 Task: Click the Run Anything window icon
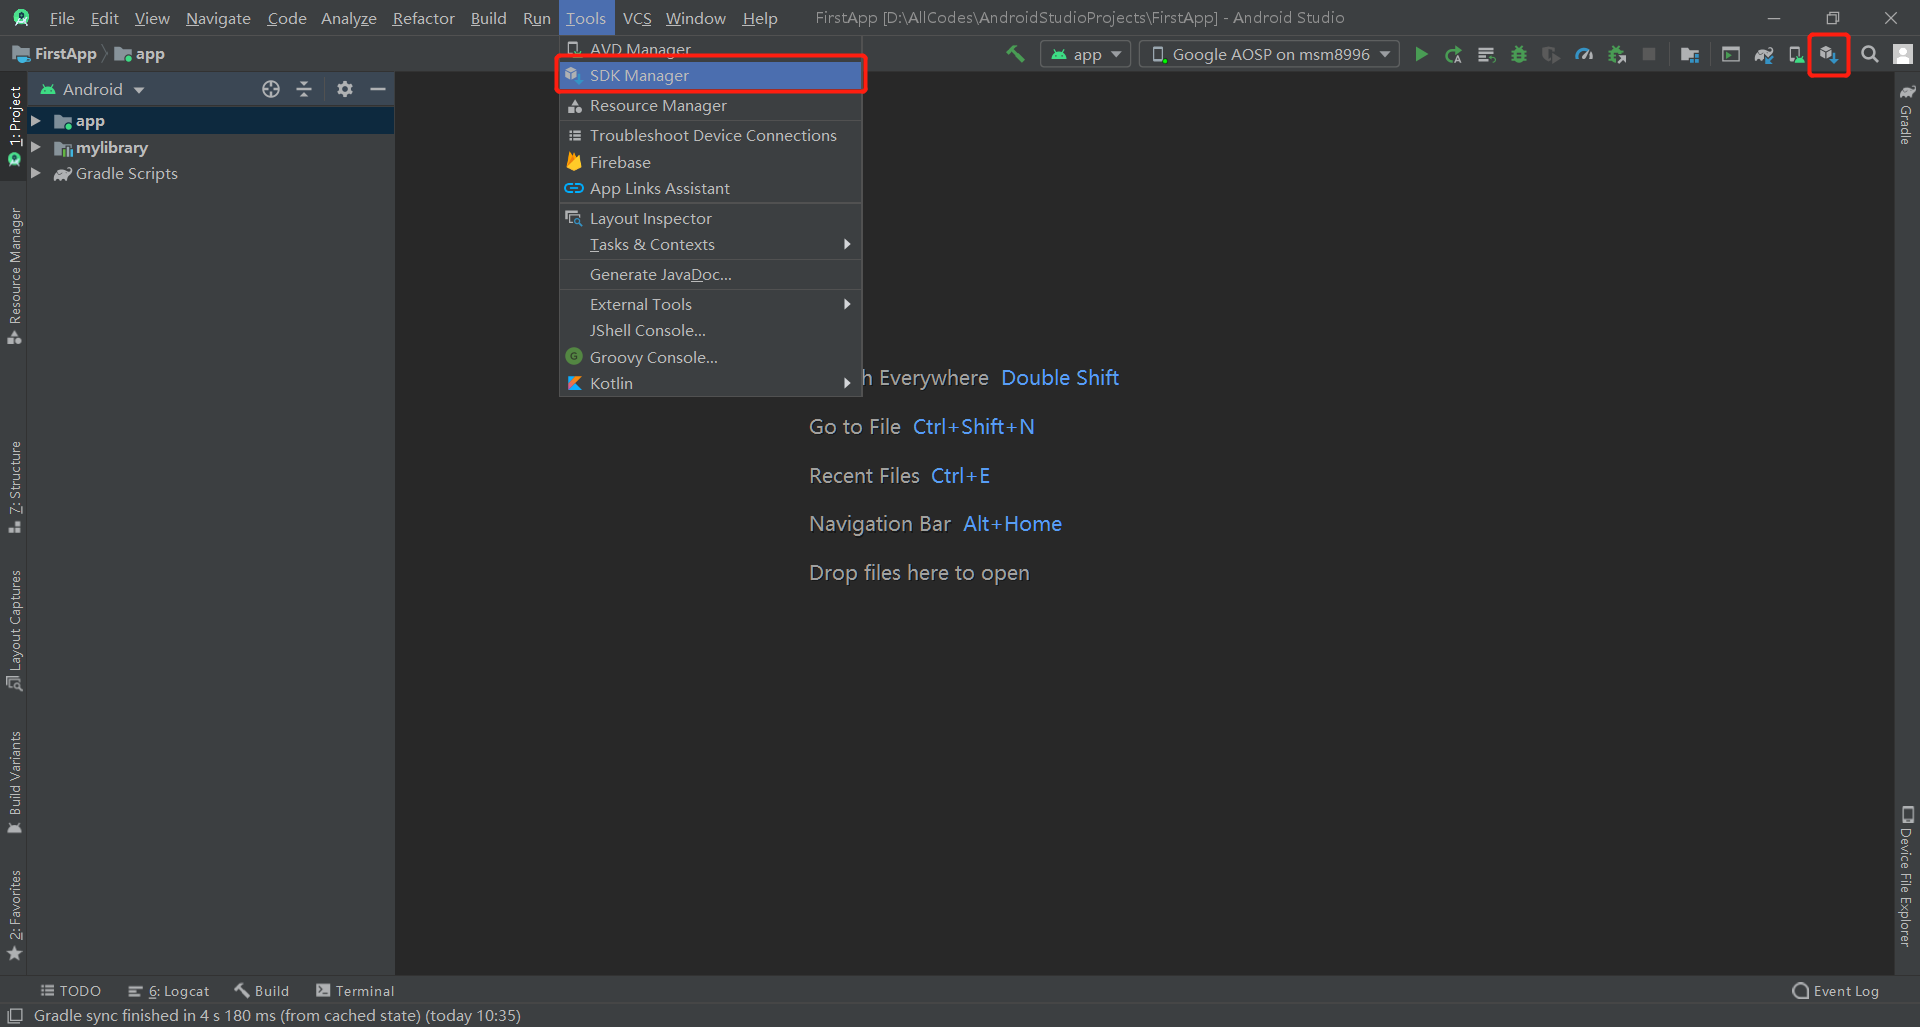(x=1731, y=54)
